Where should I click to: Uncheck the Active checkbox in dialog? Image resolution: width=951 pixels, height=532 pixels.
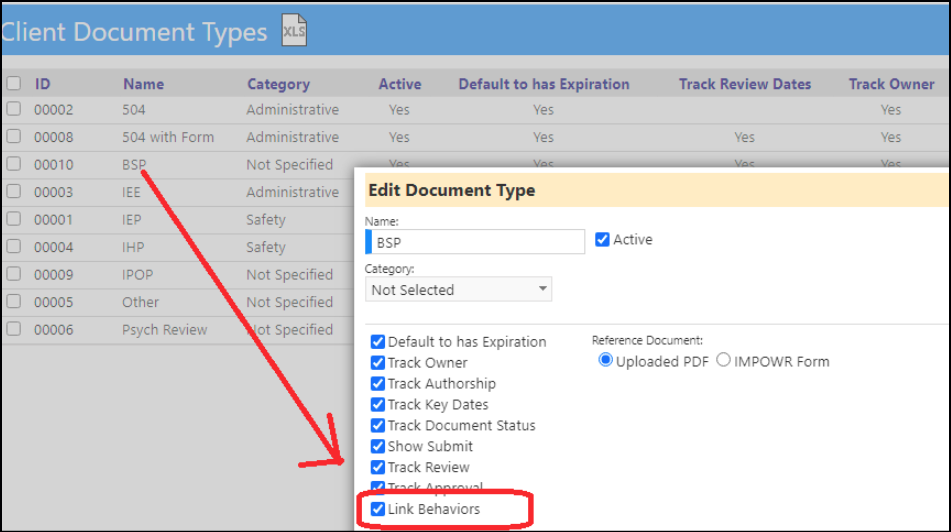click(602, 240)
